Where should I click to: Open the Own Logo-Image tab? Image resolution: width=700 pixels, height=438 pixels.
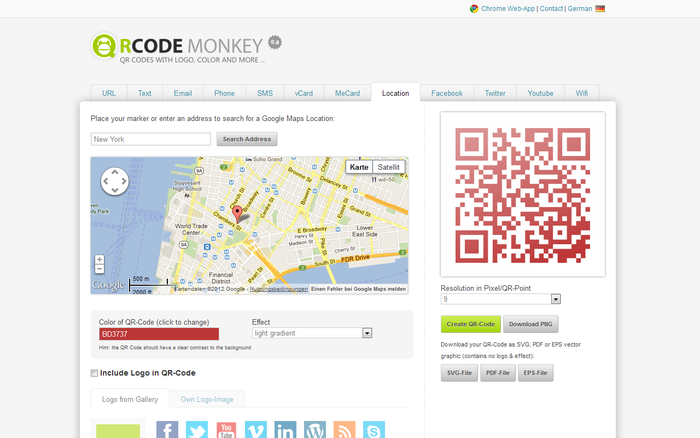tap(206, 400)
